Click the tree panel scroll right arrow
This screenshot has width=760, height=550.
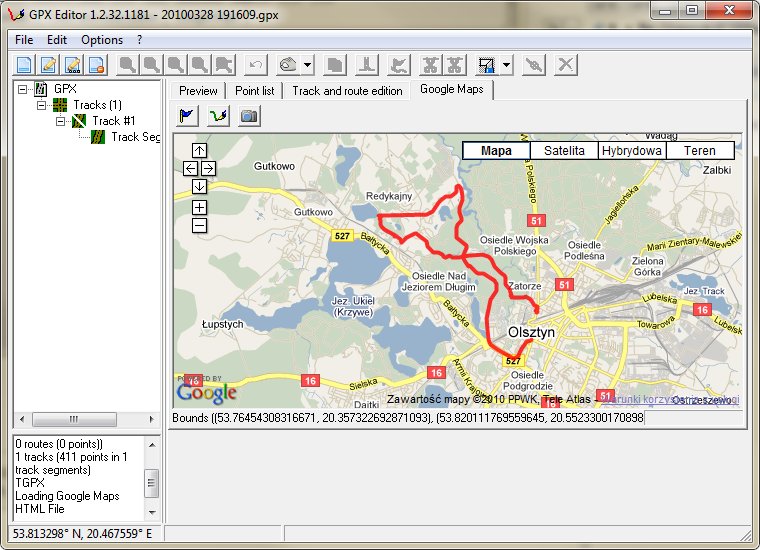pos(152,419)
